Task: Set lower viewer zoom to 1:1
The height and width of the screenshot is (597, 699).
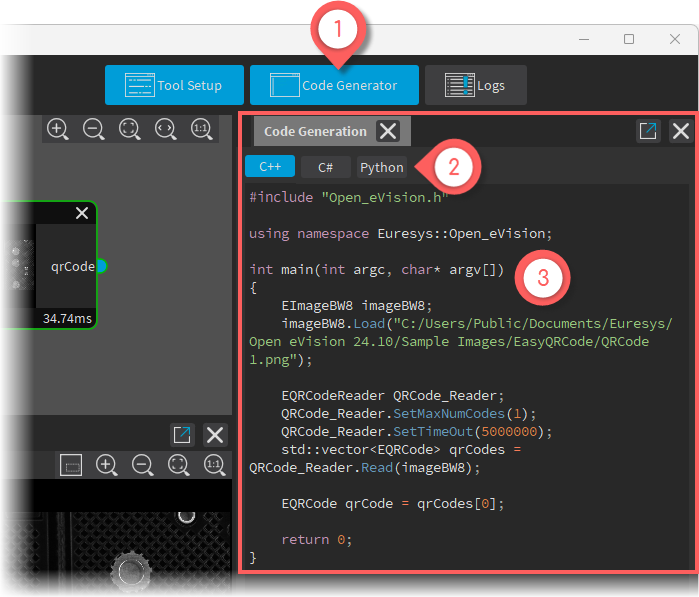Action: pos(215,465)
